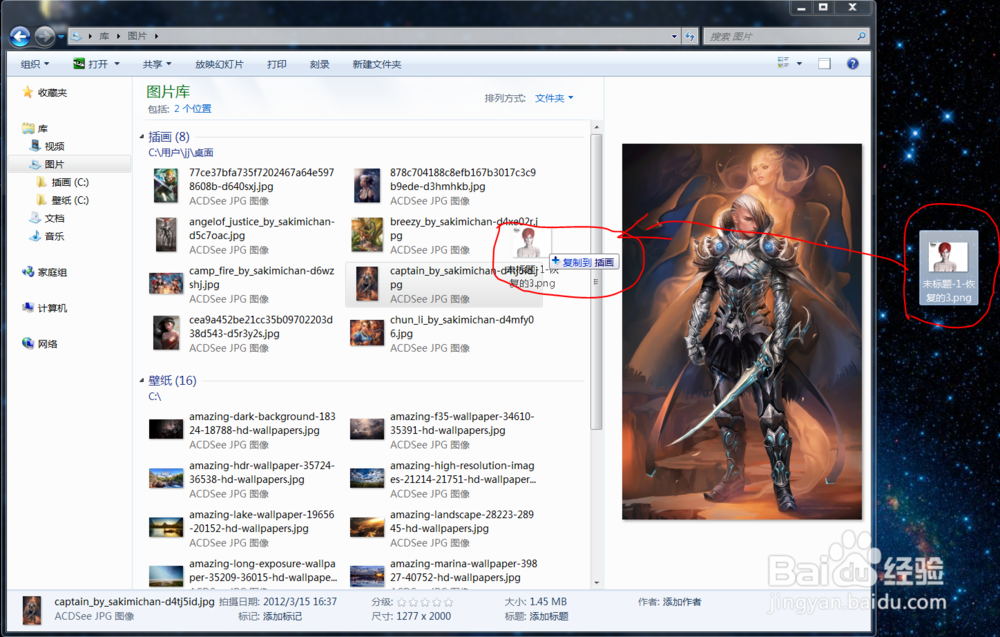Click the 打开 button in the toolbar

pyautogui.click(x=92, y=64)
